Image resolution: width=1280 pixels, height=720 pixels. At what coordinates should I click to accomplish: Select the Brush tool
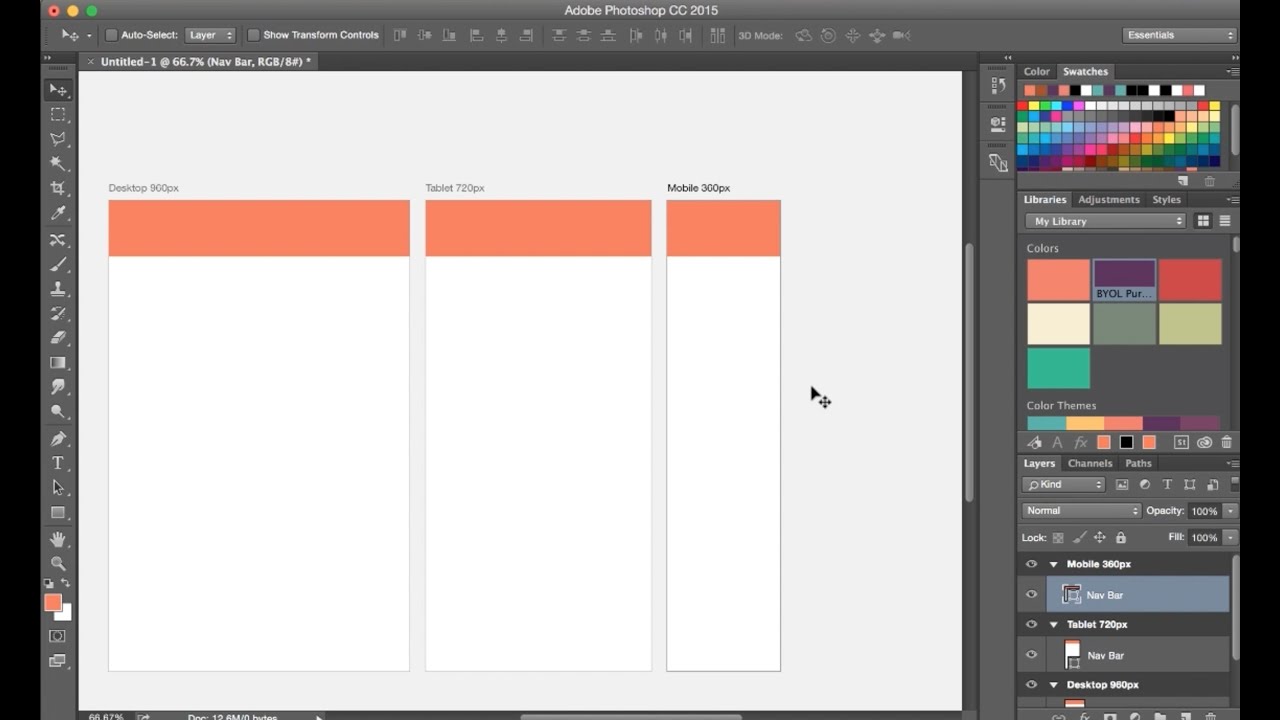point(58,264)
